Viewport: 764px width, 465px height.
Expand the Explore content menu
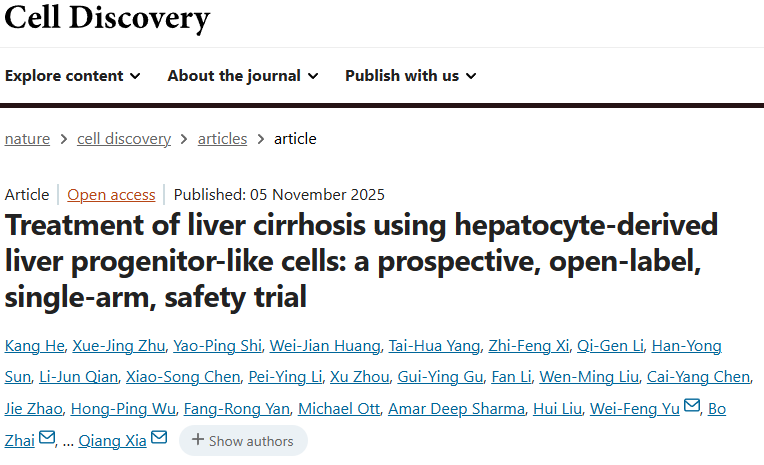pyautogui.click(x=73, y=76)
